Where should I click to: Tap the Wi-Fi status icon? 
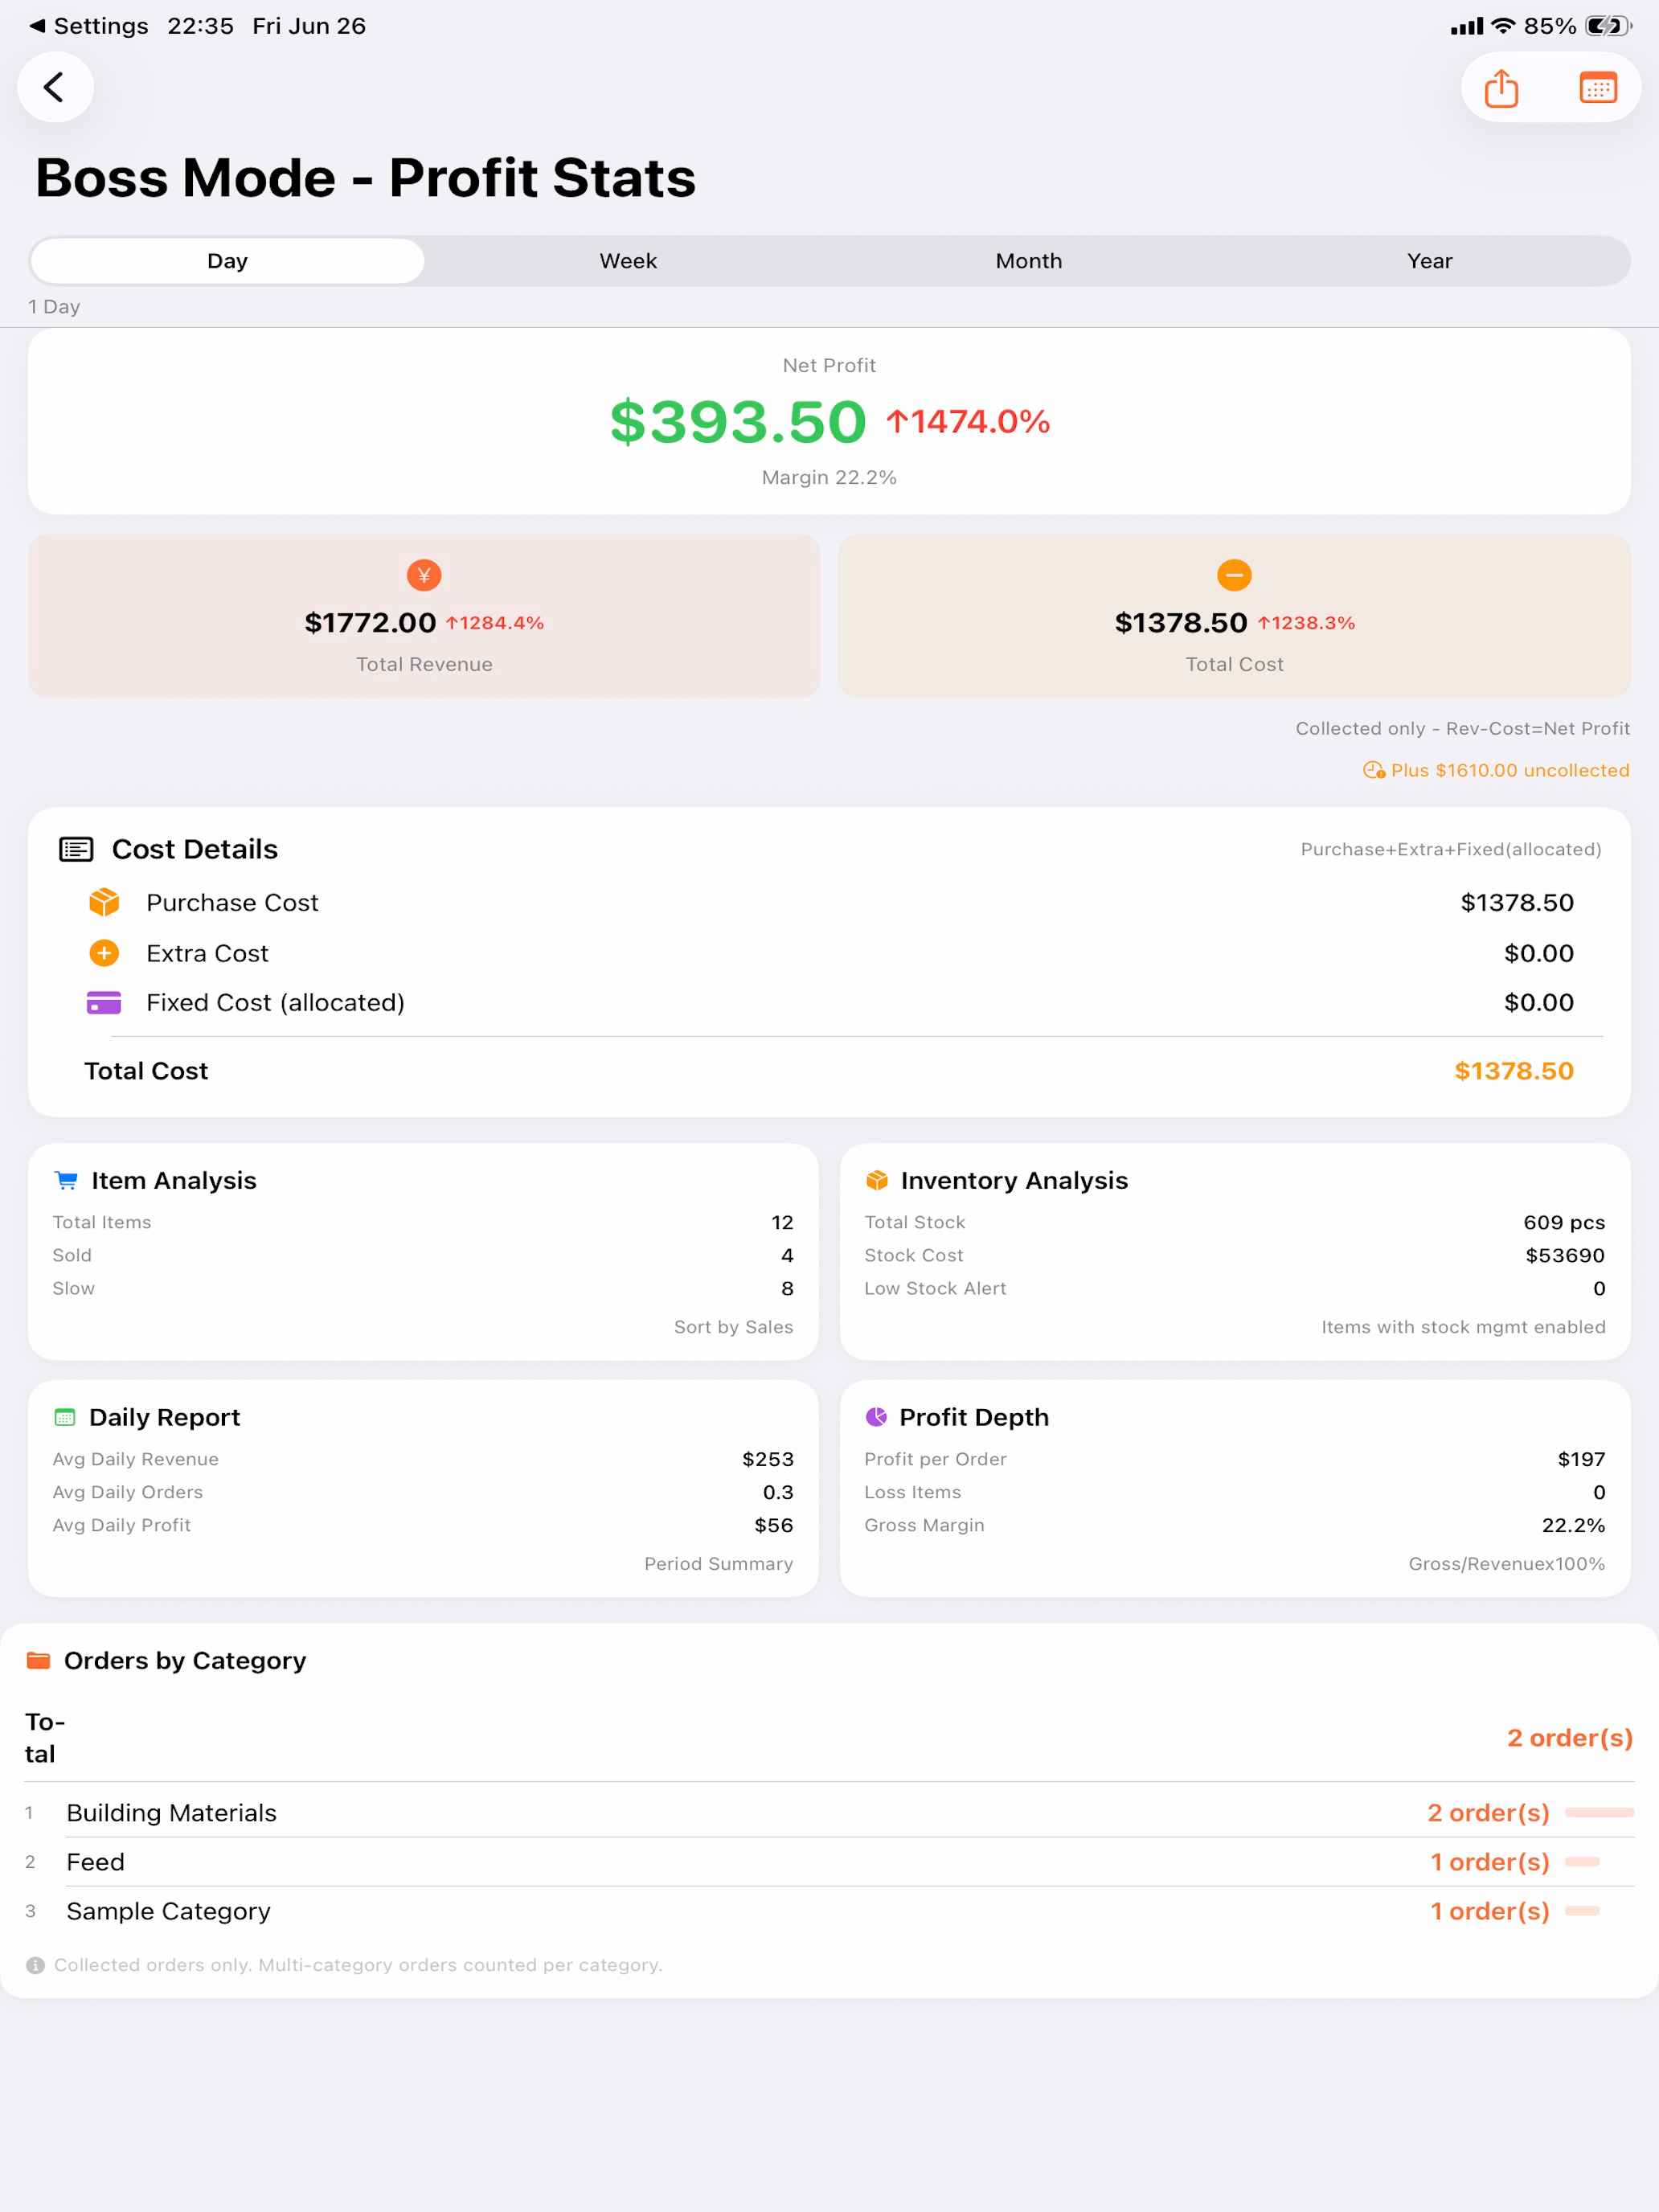[x=1503, y=26]
